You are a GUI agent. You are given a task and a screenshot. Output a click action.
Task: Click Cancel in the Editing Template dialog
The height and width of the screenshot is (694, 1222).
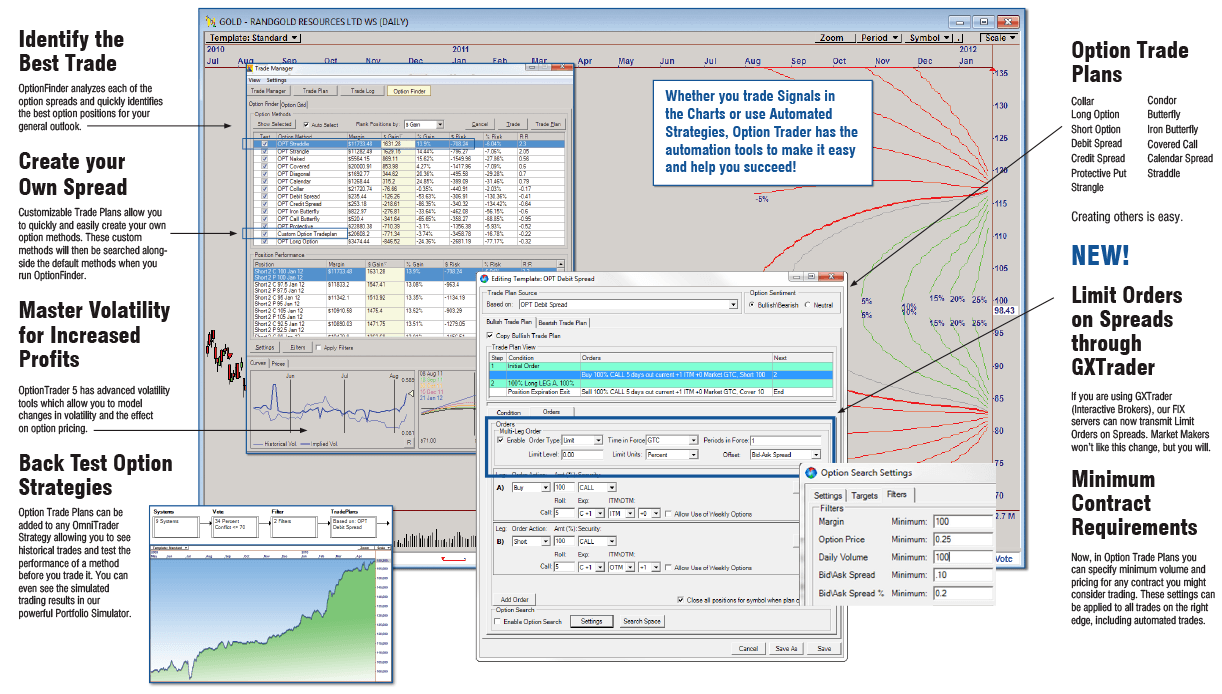748,648
